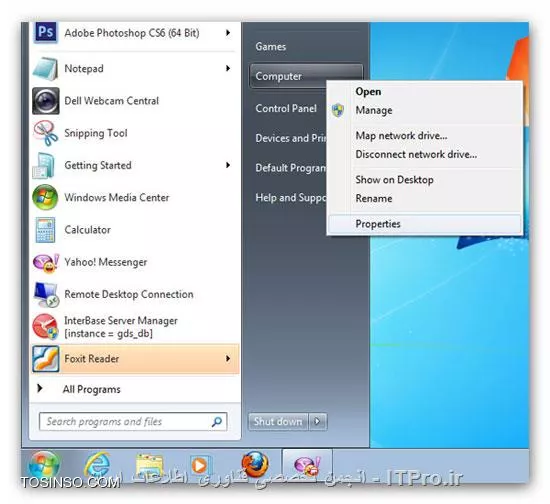Click the Shut down button

278,421
